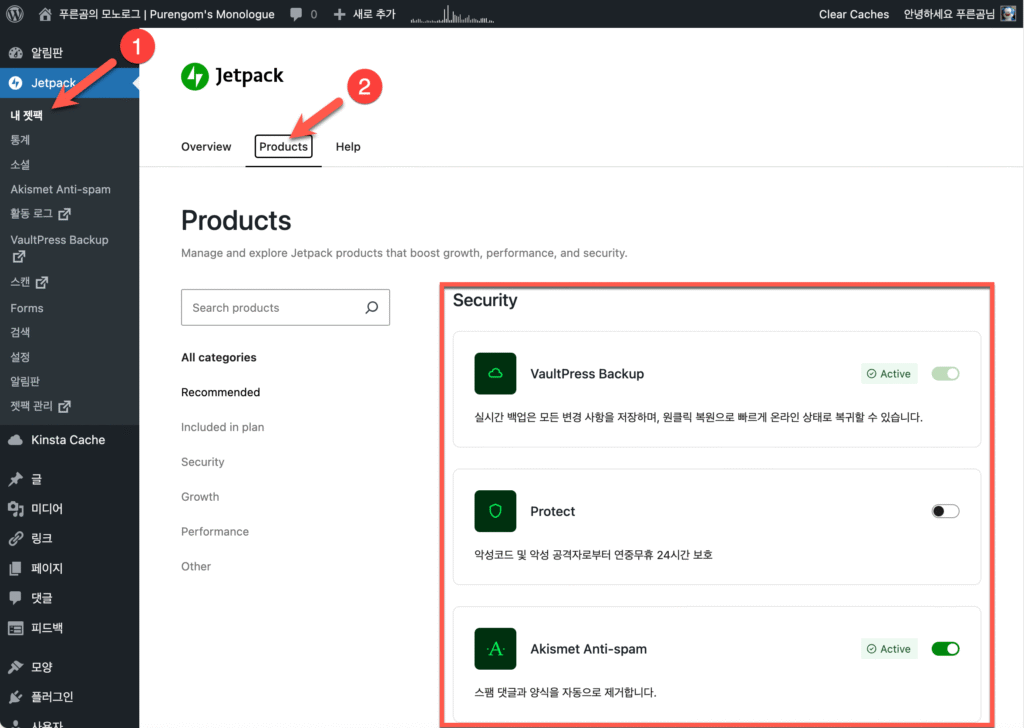1024x728 pixels.
Task: Open the Help tab
Action: pyautogui.click(x=348, y=147)
